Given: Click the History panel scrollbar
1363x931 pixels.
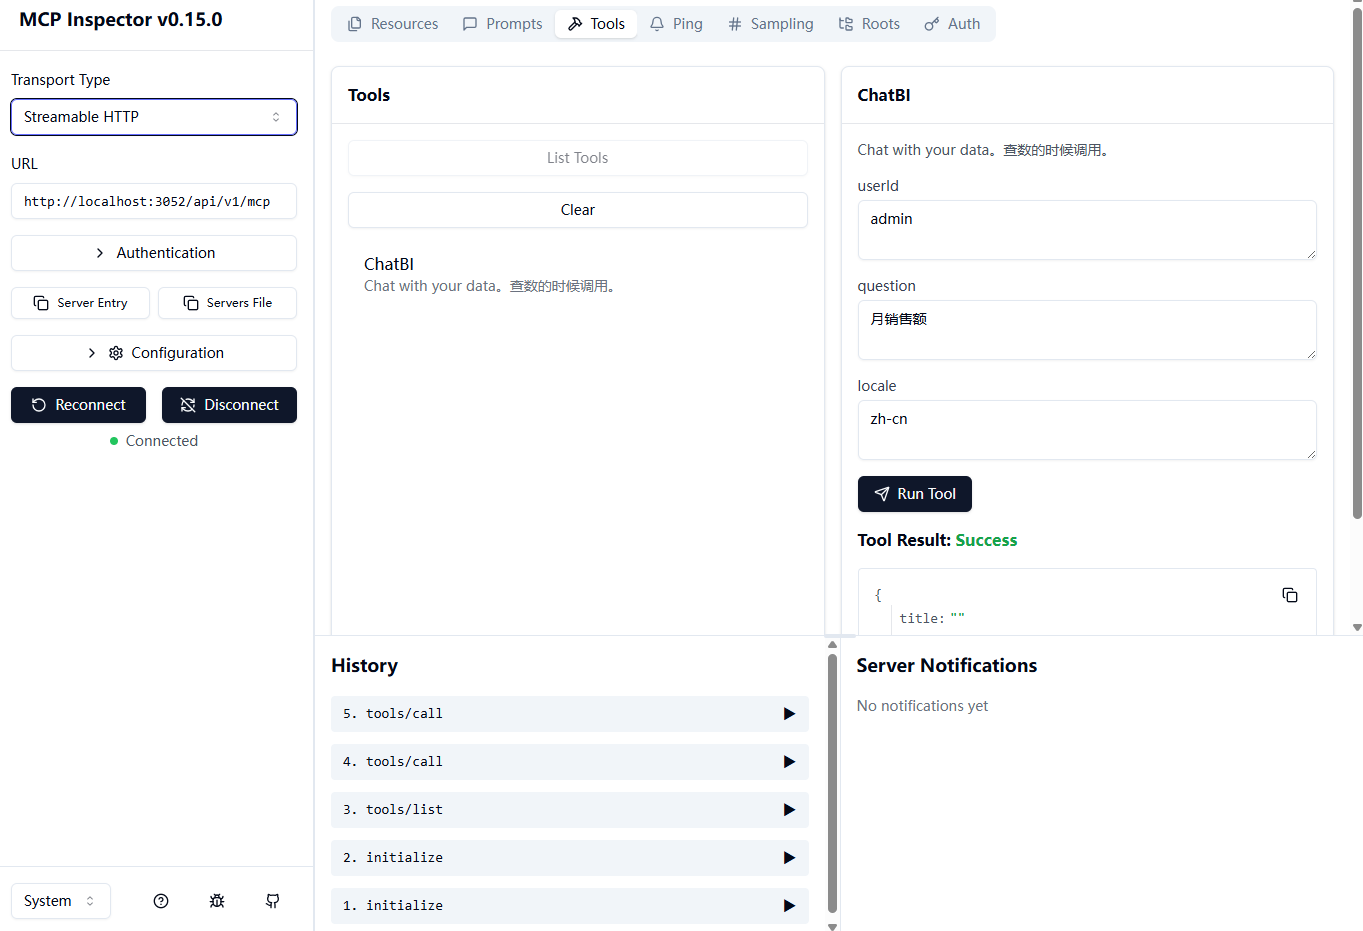Looking at the screenshot, I should coord(832,783).
